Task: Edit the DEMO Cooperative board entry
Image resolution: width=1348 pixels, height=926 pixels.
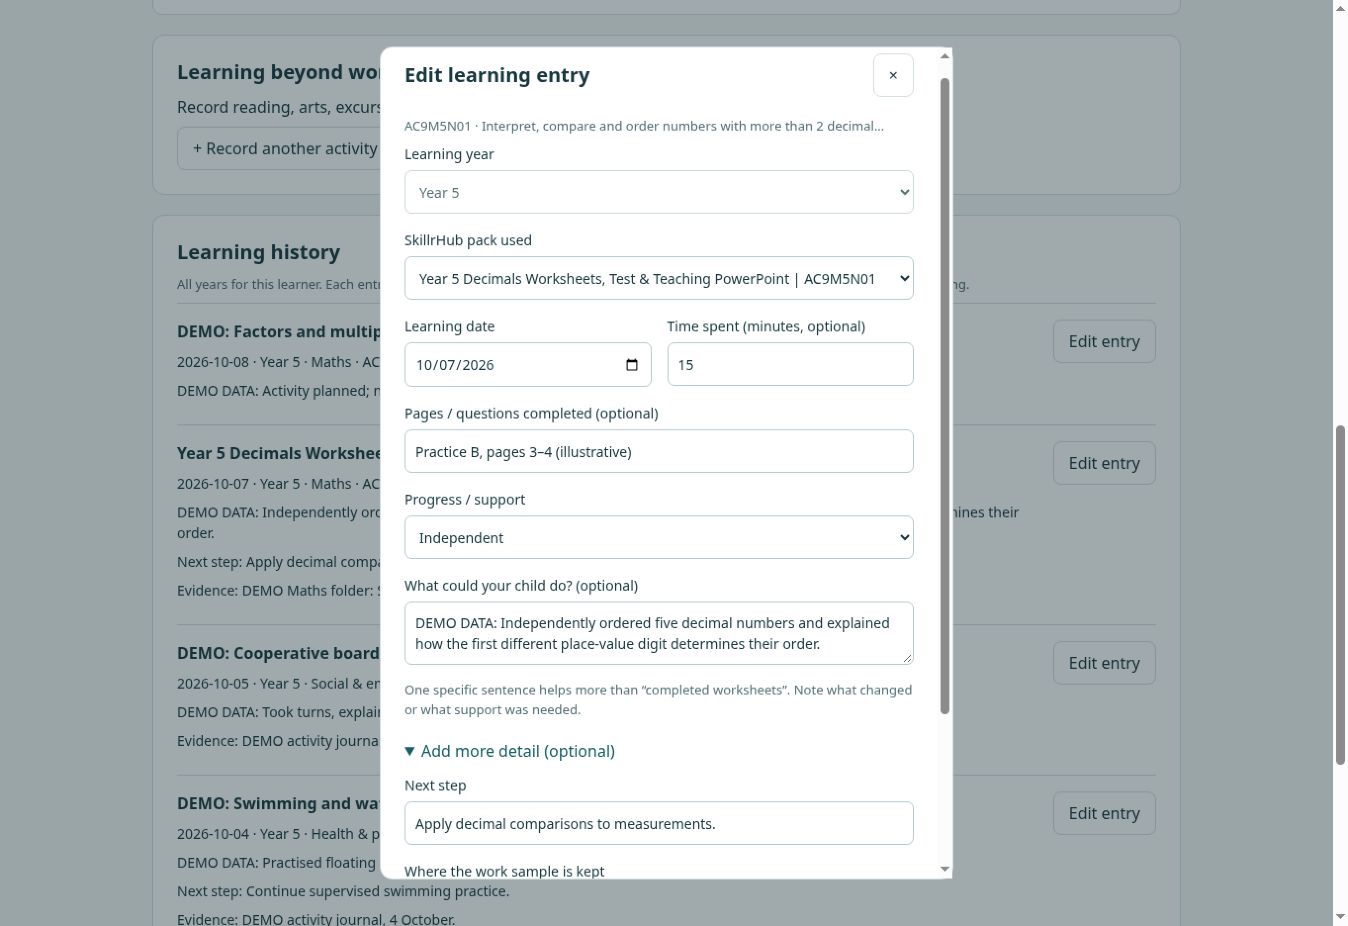Action: tap(1104, 663)
